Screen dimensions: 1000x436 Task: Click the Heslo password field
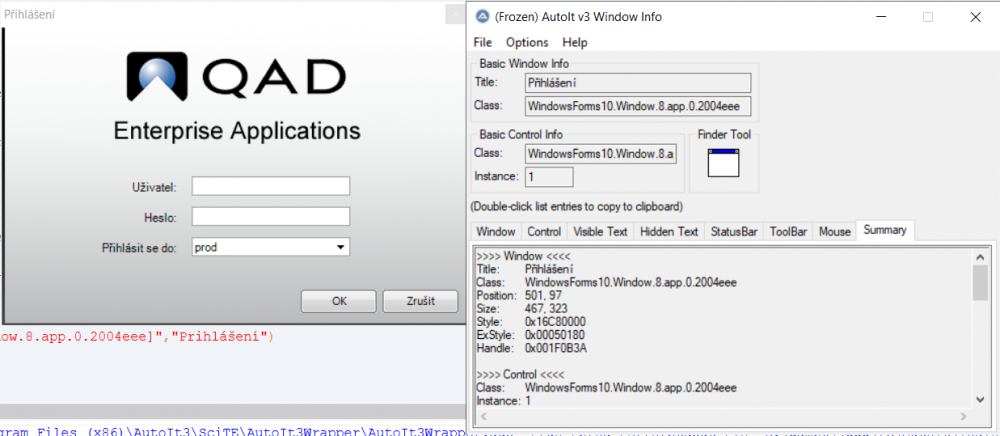[x=270, y=216]
